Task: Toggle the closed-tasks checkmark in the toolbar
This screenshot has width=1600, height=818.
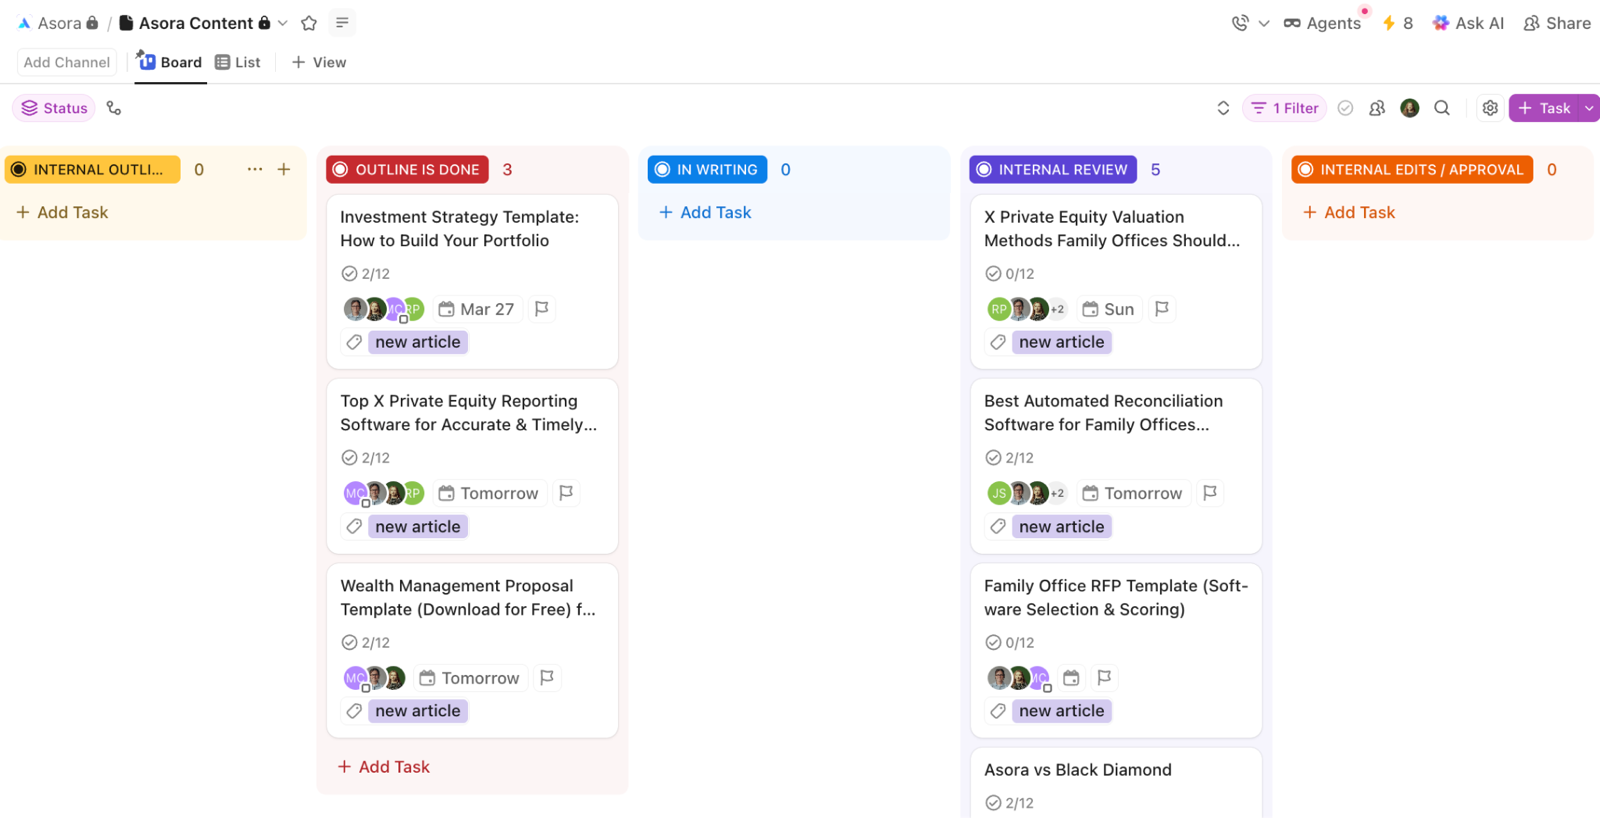Action: (1346, 108)
